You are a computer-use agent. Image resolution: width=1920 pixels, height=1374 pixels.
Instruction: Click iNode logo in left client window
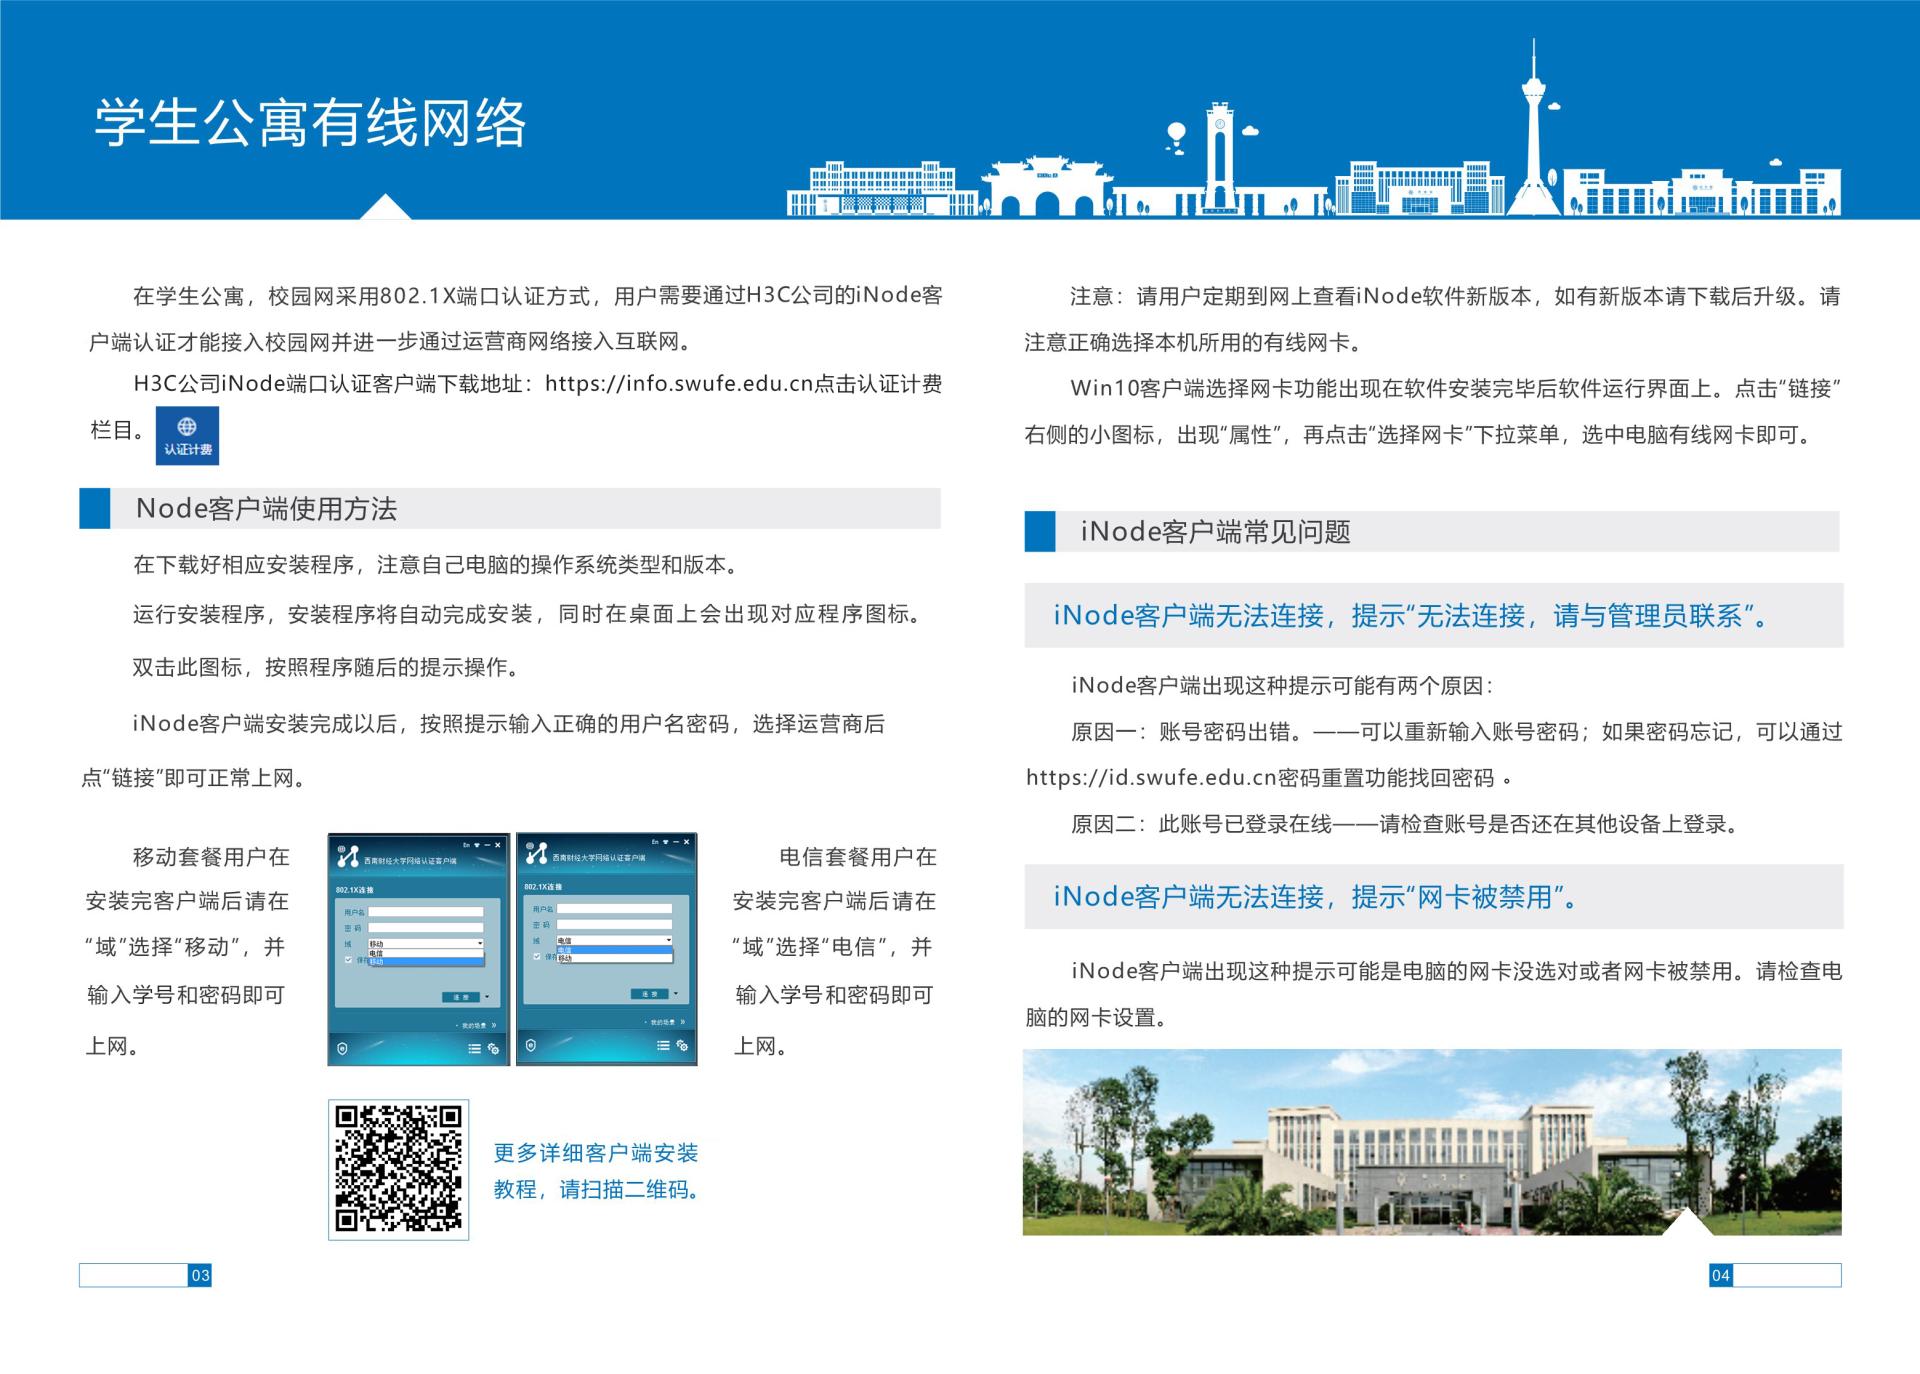click(x=348, y=856)
